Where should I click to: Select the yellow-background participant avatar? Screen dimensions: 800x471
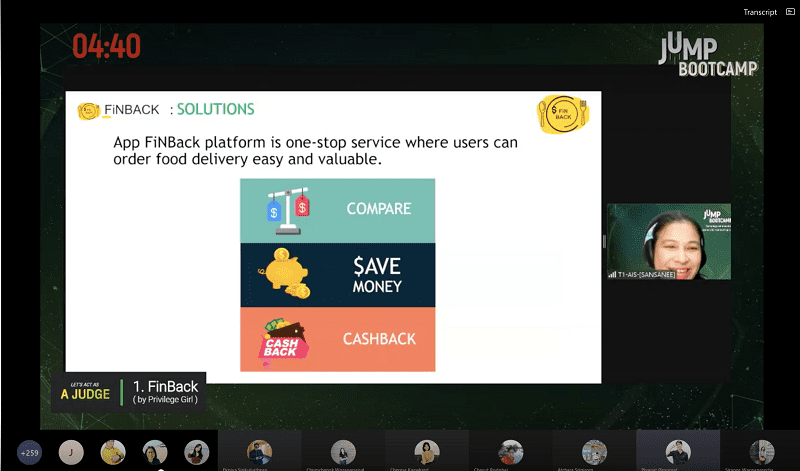pos(113,451)
